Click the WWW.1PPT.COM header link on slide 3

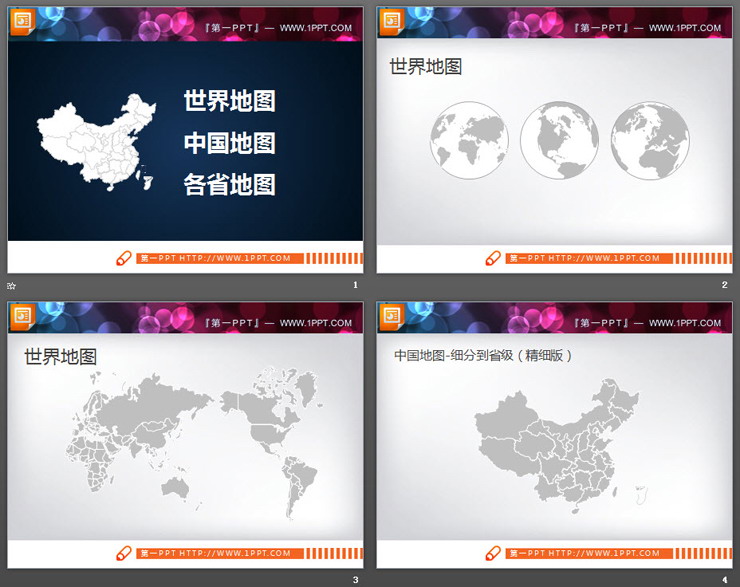coord(316,323)
